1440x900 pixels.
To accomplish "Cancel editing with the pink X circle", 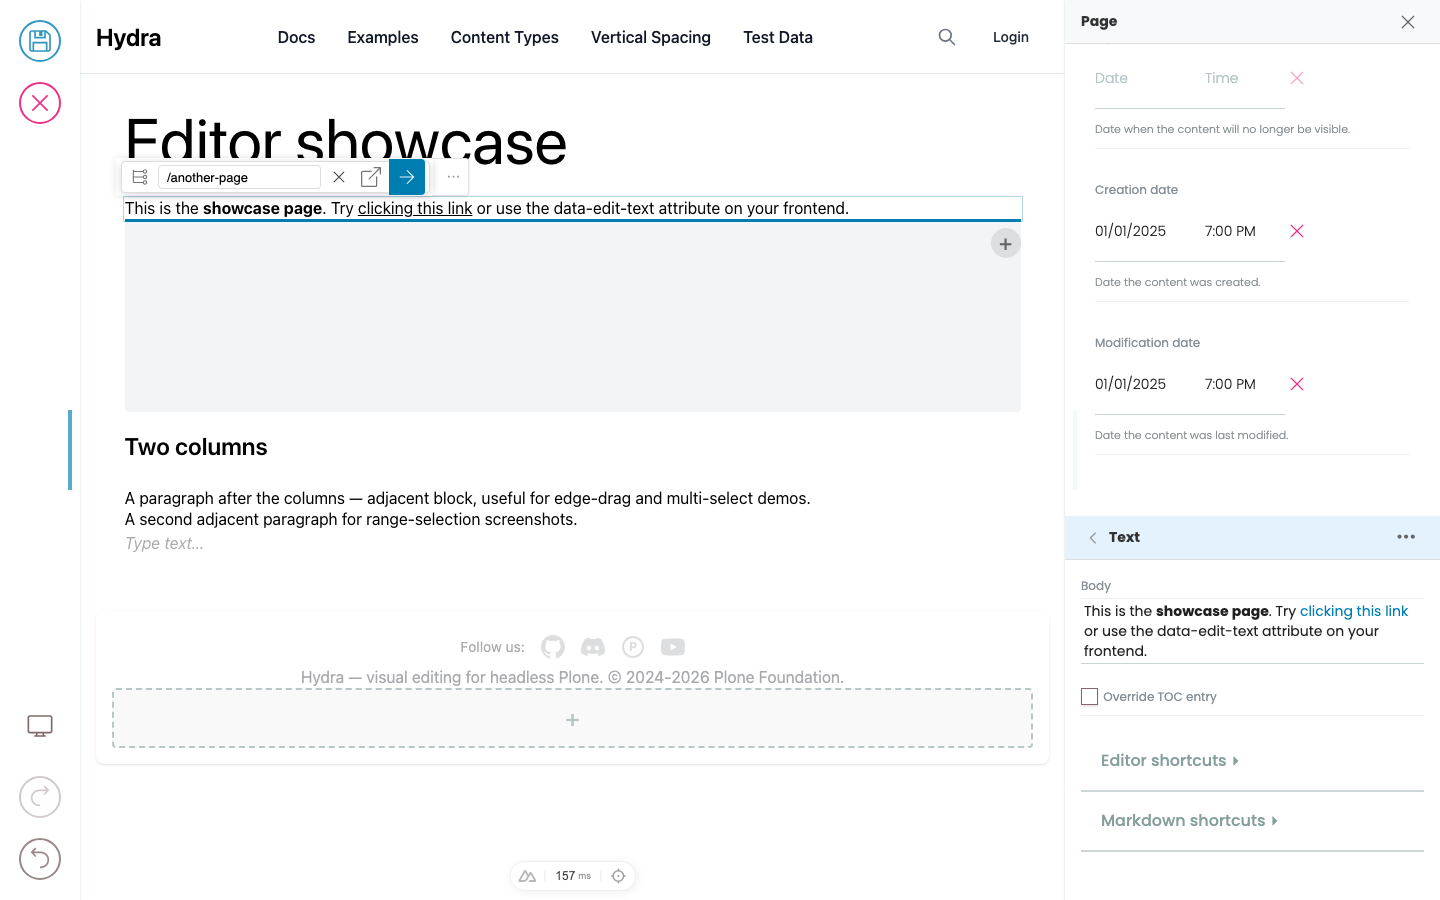I will 40,103.
